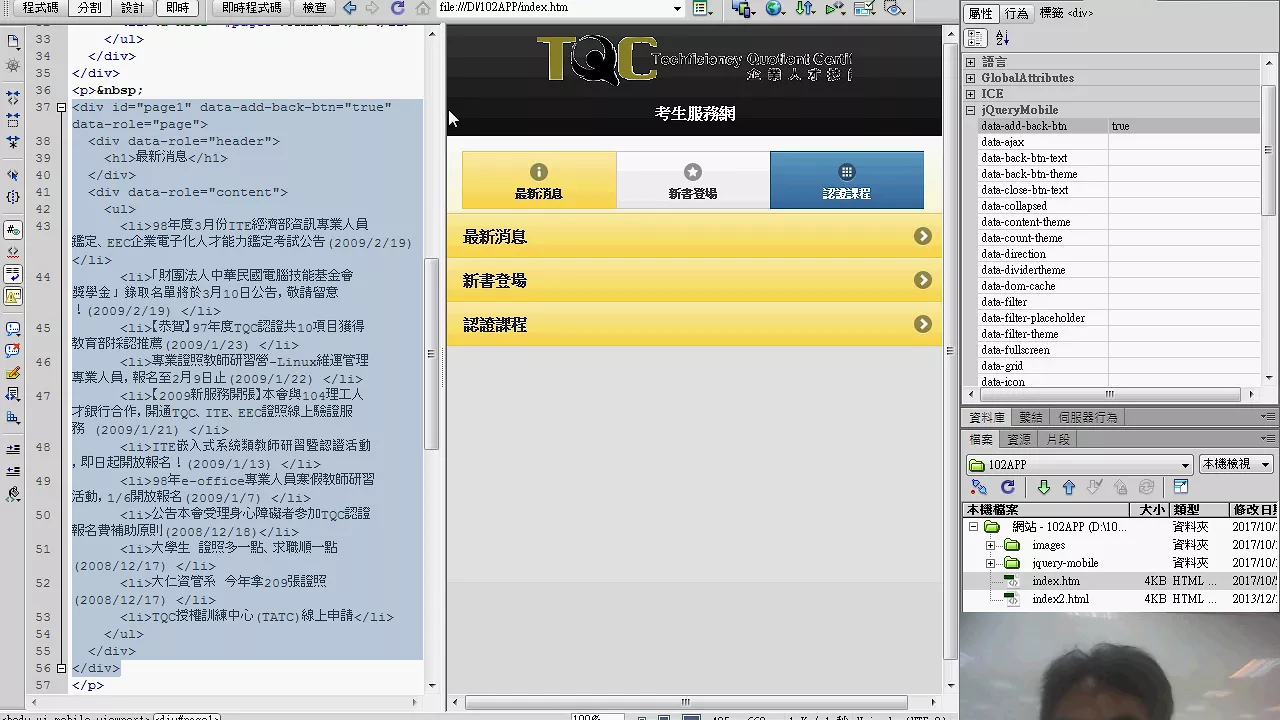The width and height of the screenshot is (1280, 720).
Task: Expand the 語言 attribute category
Action: 971,62
